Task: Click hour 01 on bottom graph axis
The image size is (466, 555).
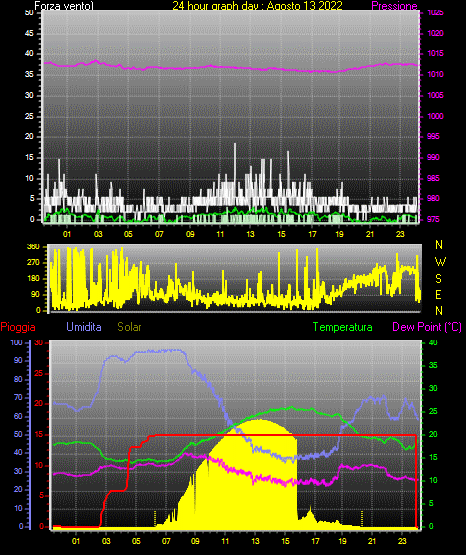Action: (76, 541)
